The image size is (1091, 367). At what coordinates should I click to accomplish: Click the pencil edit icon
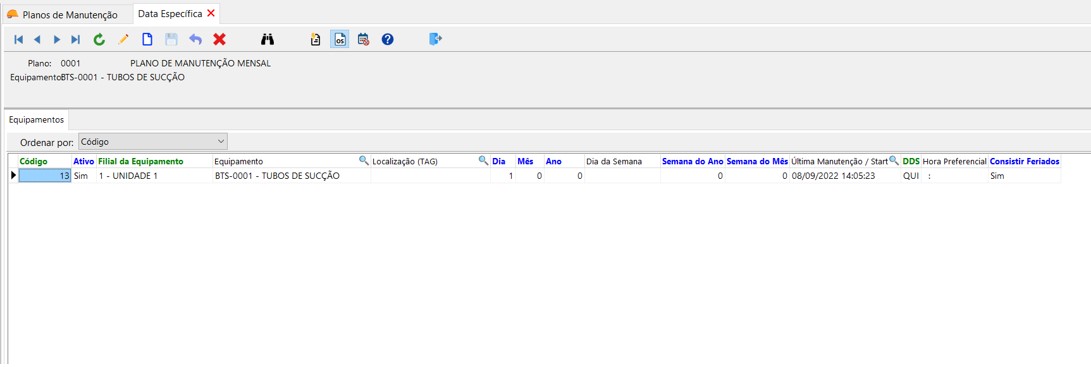(x=123, y=40)
